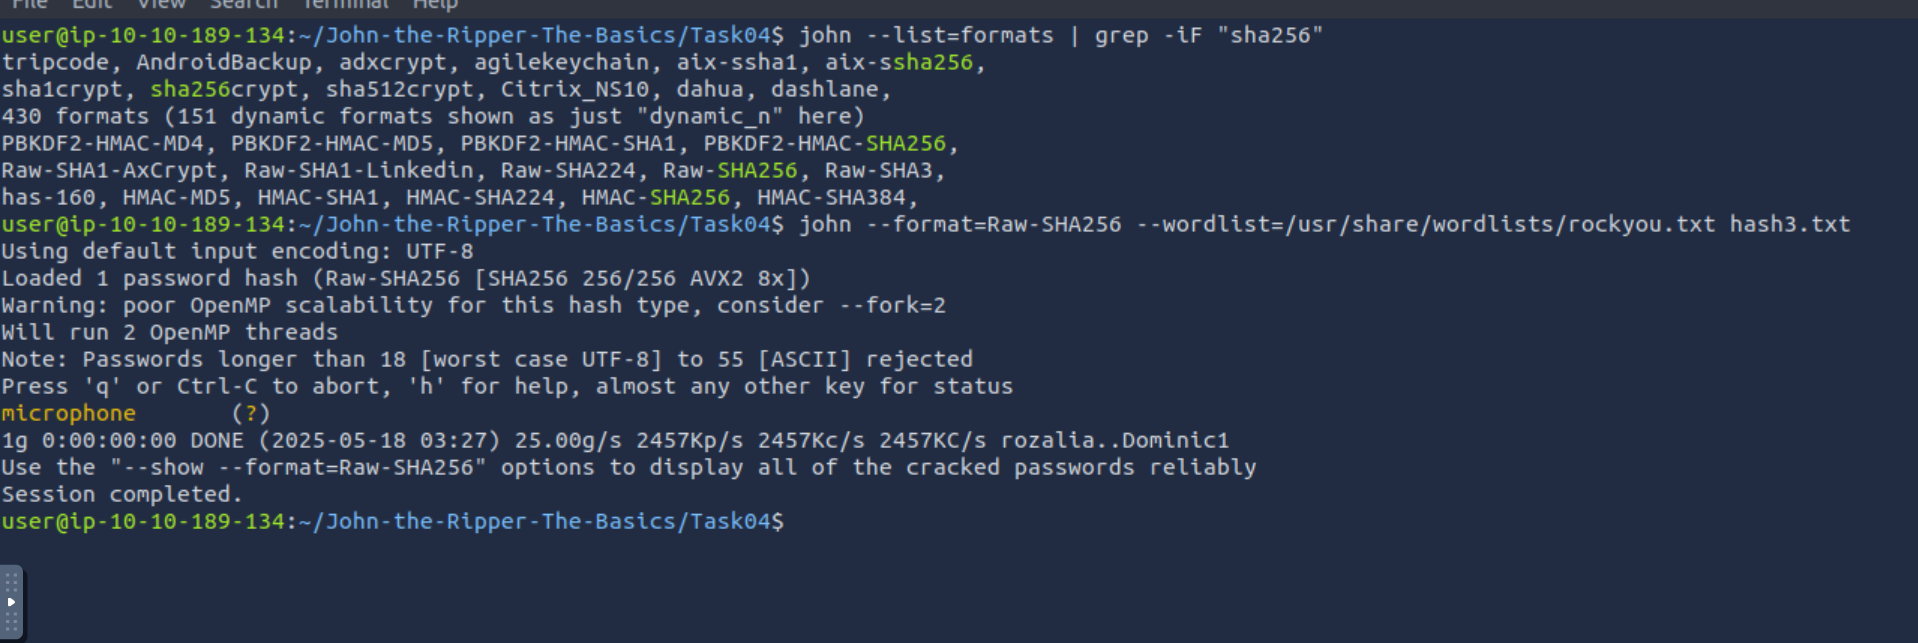Open the Help menu
This screenshot has width=1918, height=643.
click(435, 4)
